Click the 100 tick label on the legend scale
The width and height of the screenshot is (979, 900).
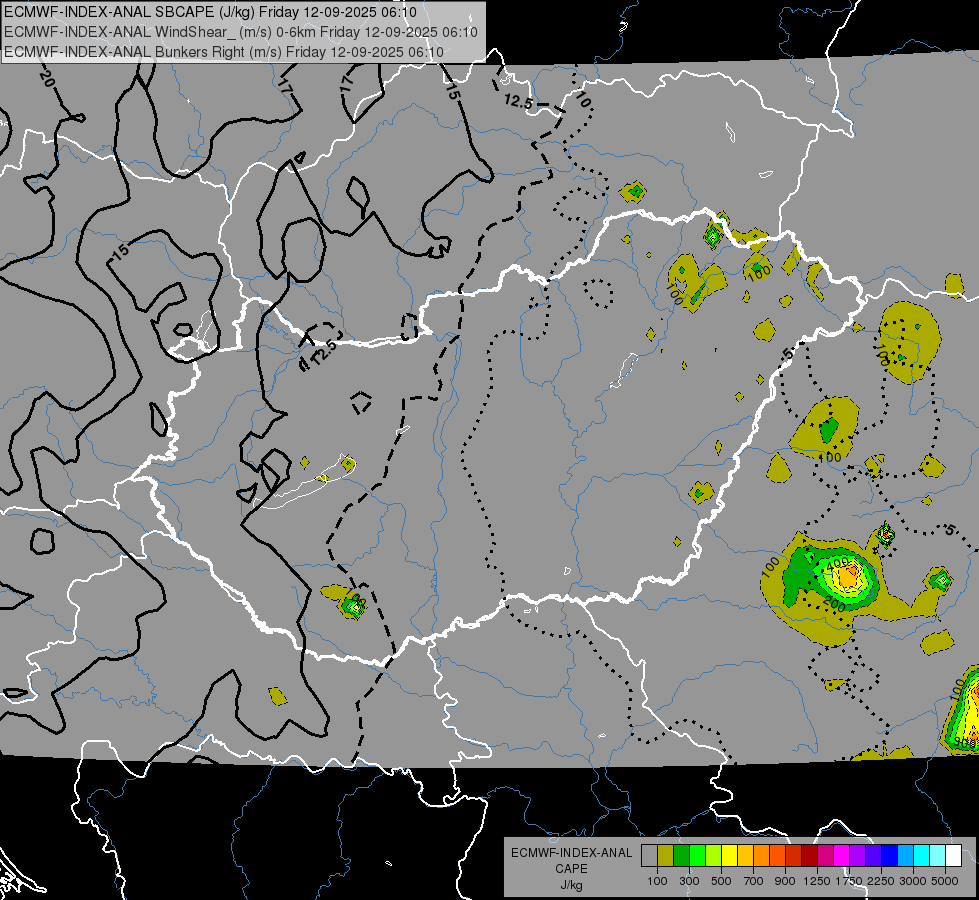(657, 881)
